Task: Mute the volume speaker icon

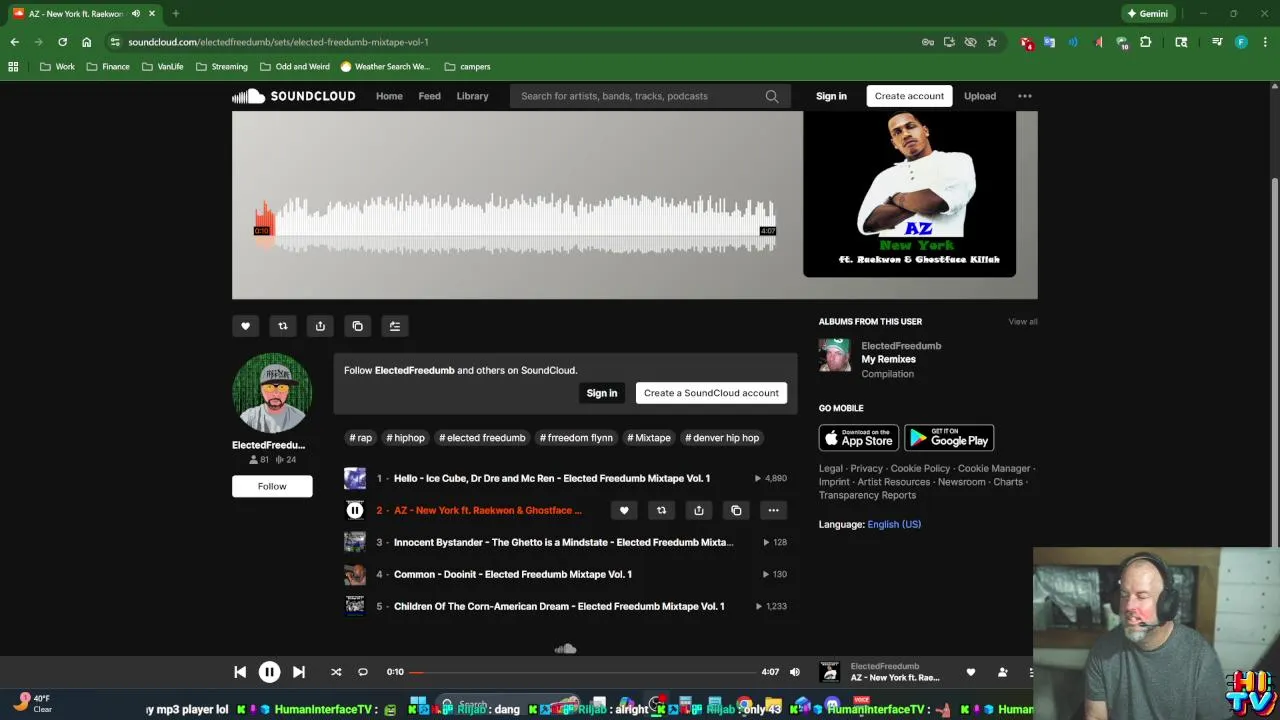Action: point(795,672)
